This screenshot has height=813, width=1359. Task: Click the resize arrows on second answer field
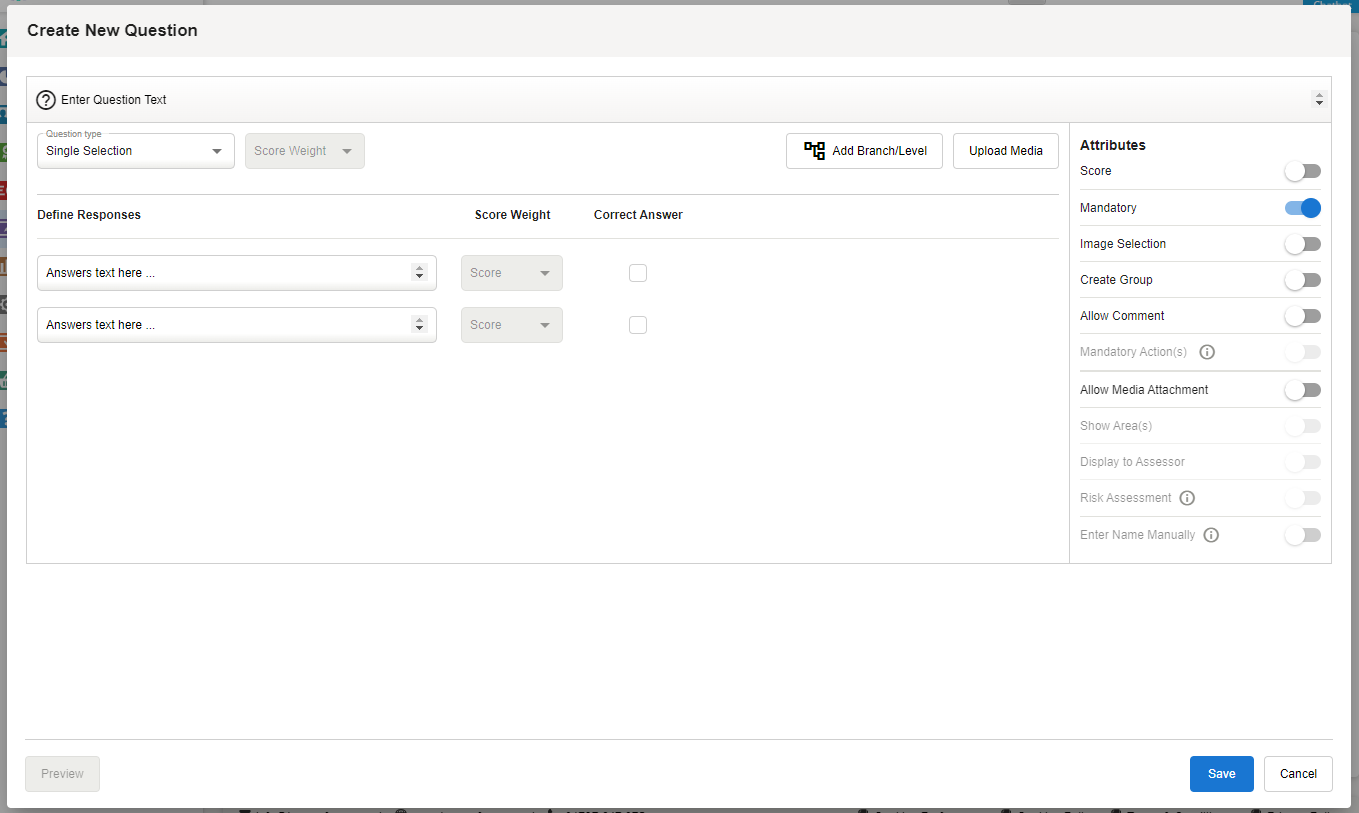pos(420,325)
